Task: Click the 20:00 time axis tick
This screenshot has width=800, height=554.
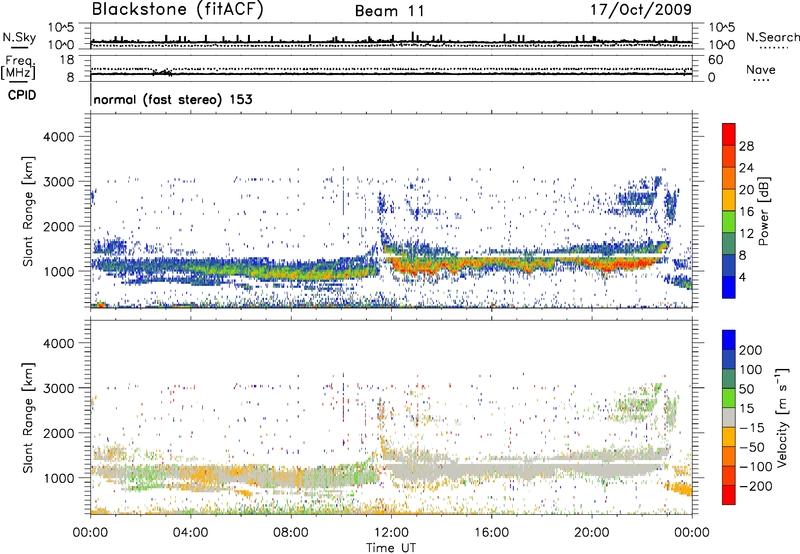Action: pos(591,533)
